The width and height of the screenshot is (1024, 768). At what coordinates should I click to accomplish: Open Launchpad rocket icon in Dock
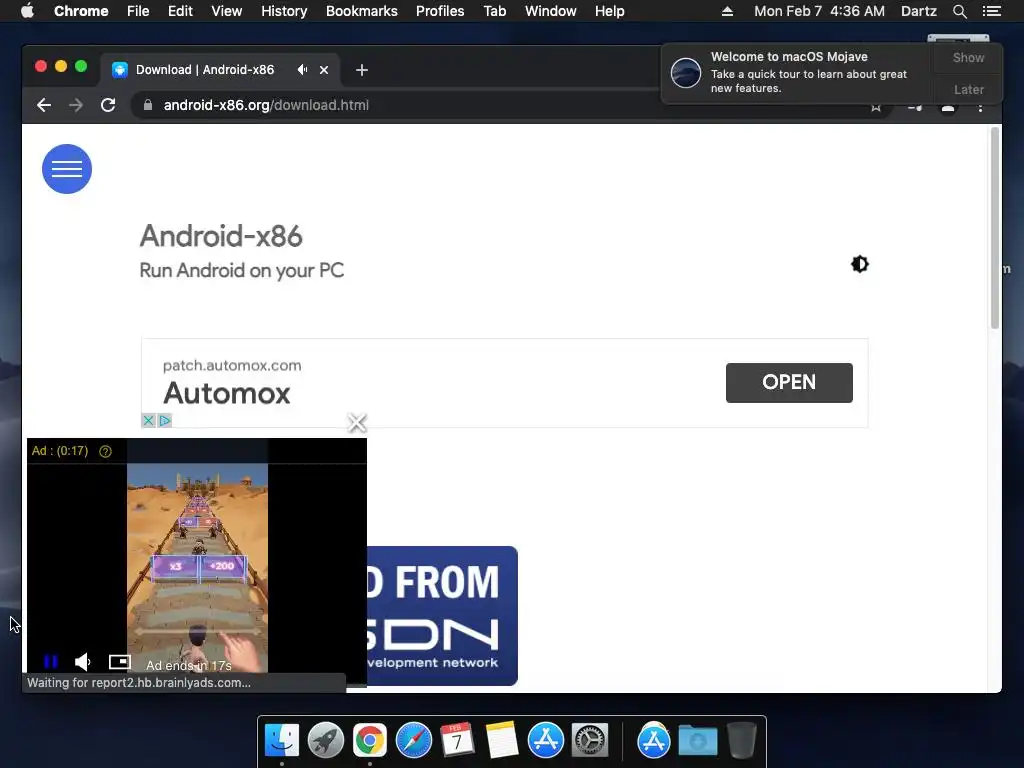click(x=326, y=740)
